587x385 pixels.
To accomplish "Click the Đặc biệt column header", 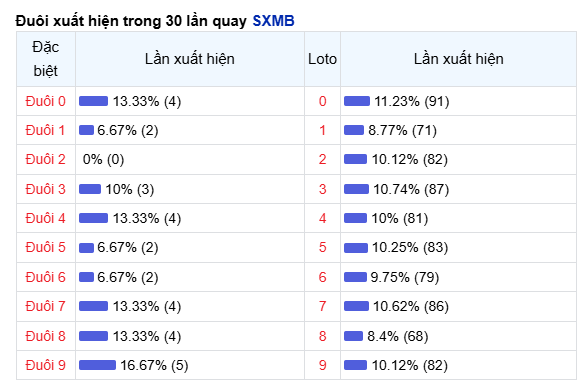I will (x=46, y=59).
